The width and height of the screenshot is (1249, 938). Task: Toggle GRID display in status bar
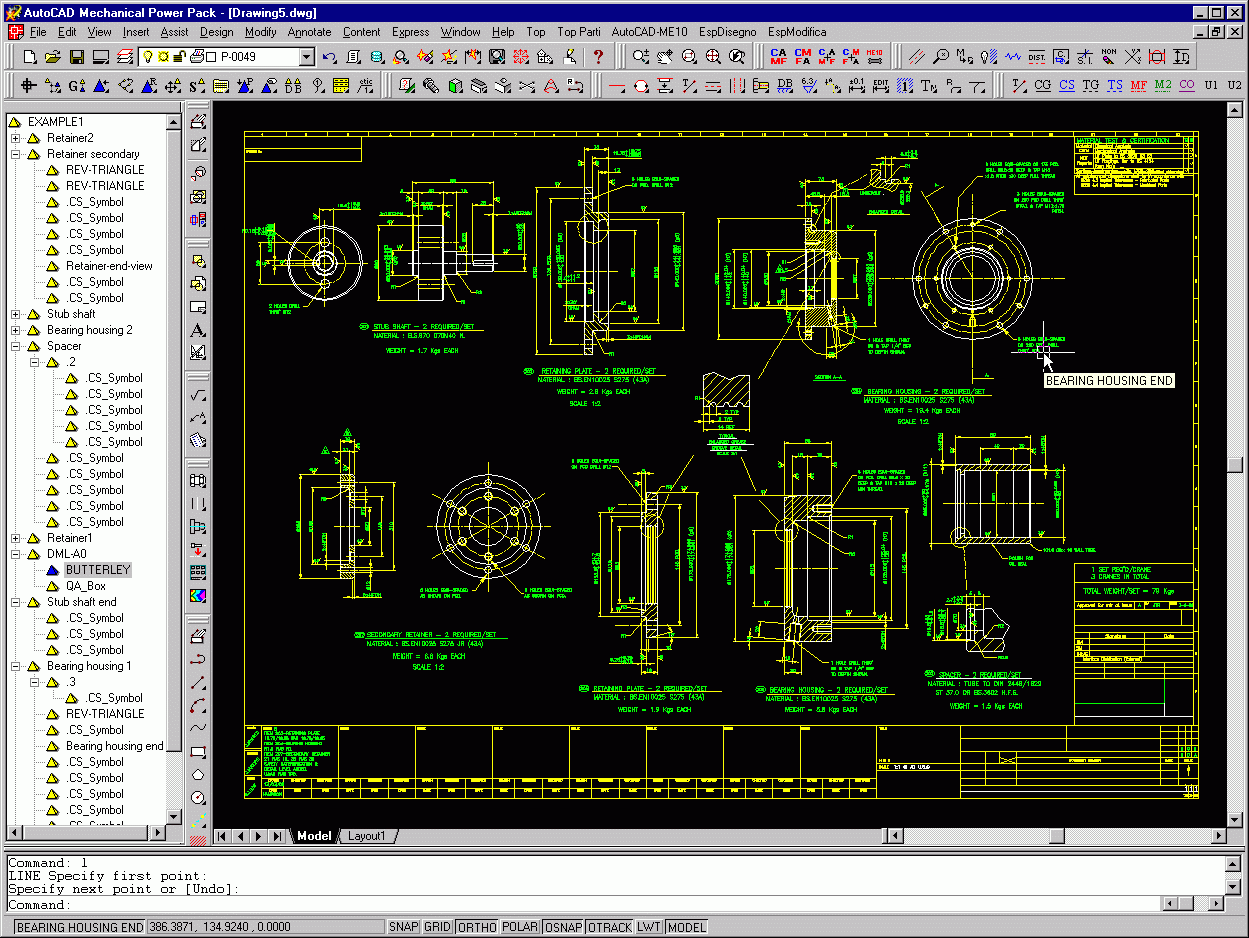click(x=437, y=927)
